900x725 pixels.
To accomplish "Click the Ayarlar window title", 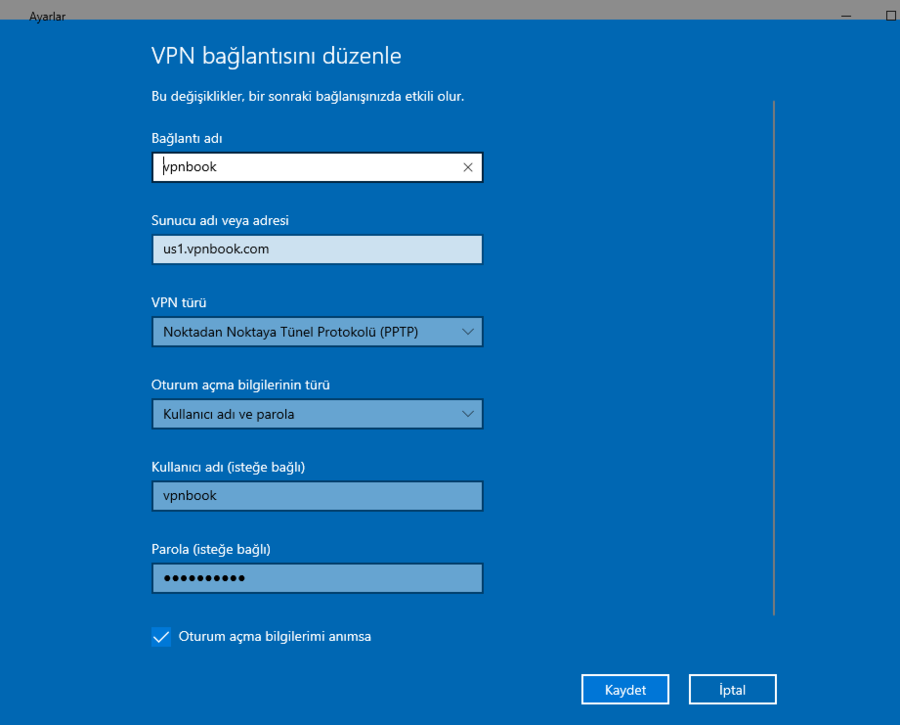I will pyautogui.click(x=47, y=17).
